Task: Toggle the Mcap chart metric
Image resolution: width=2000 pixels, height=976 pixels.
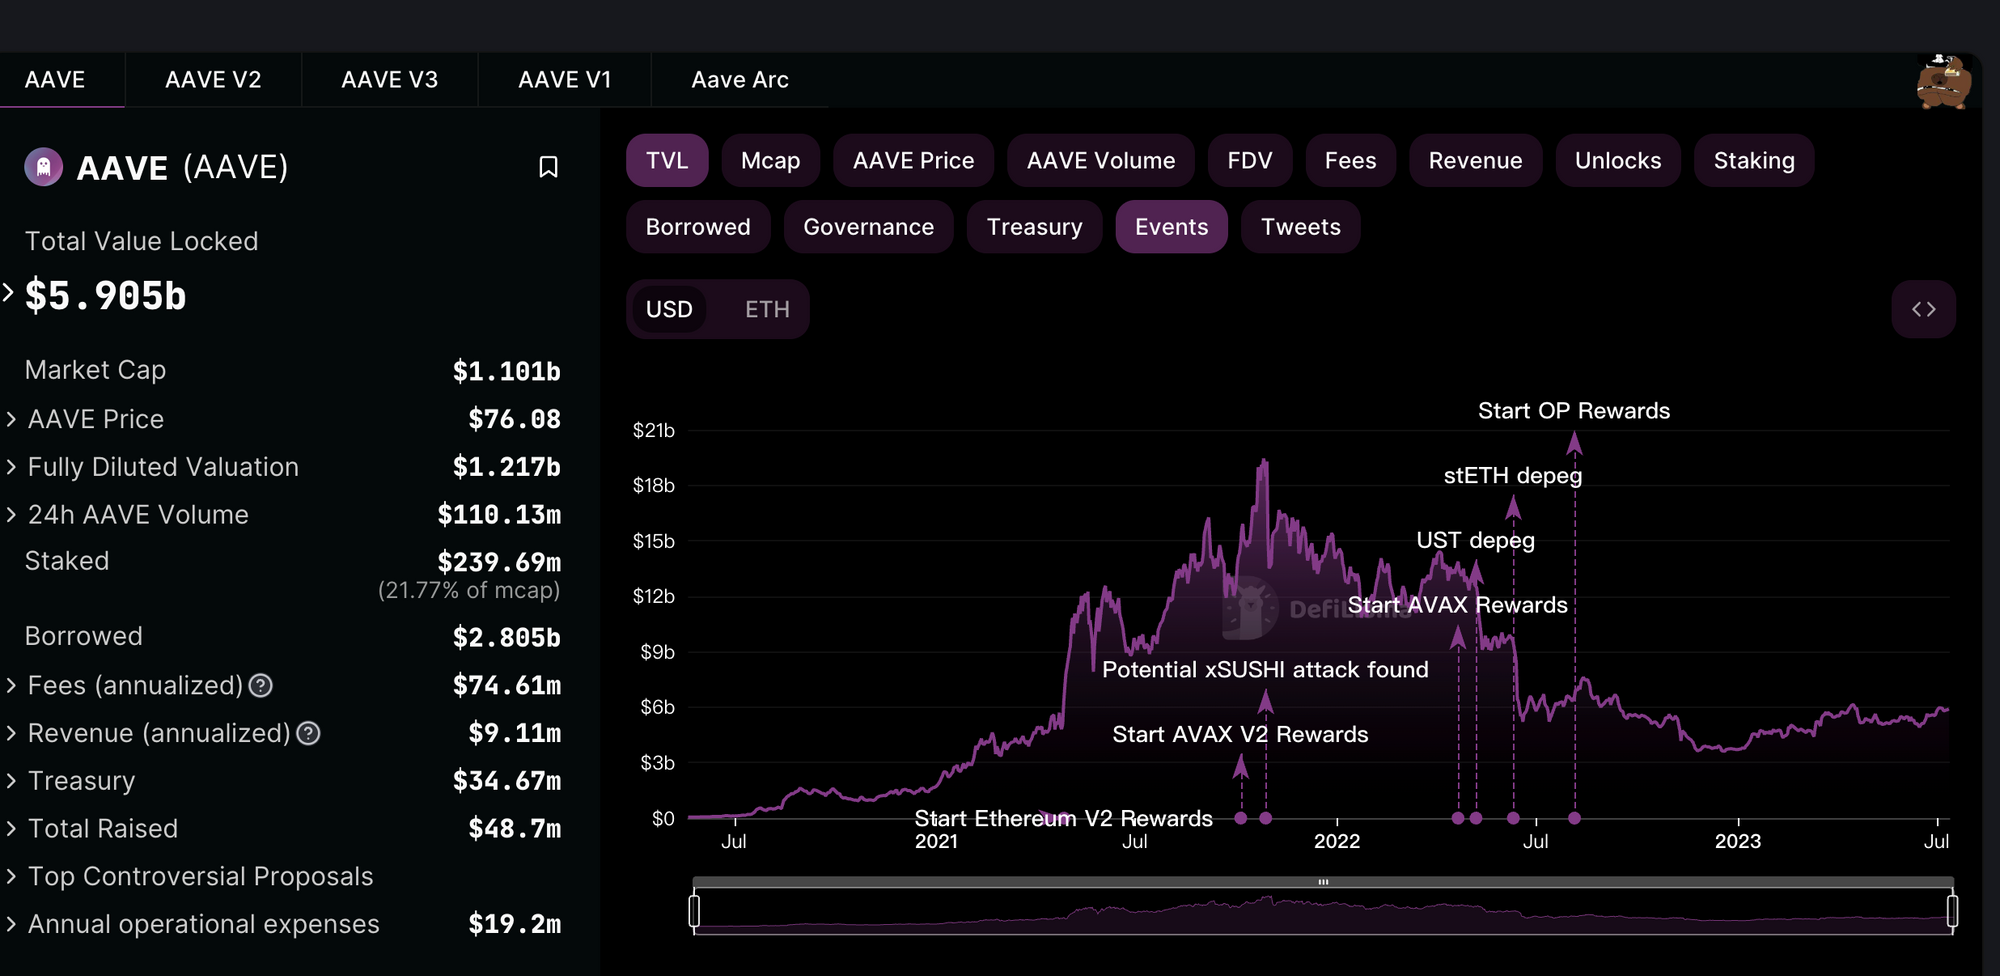Action: (x=770, y=161)
